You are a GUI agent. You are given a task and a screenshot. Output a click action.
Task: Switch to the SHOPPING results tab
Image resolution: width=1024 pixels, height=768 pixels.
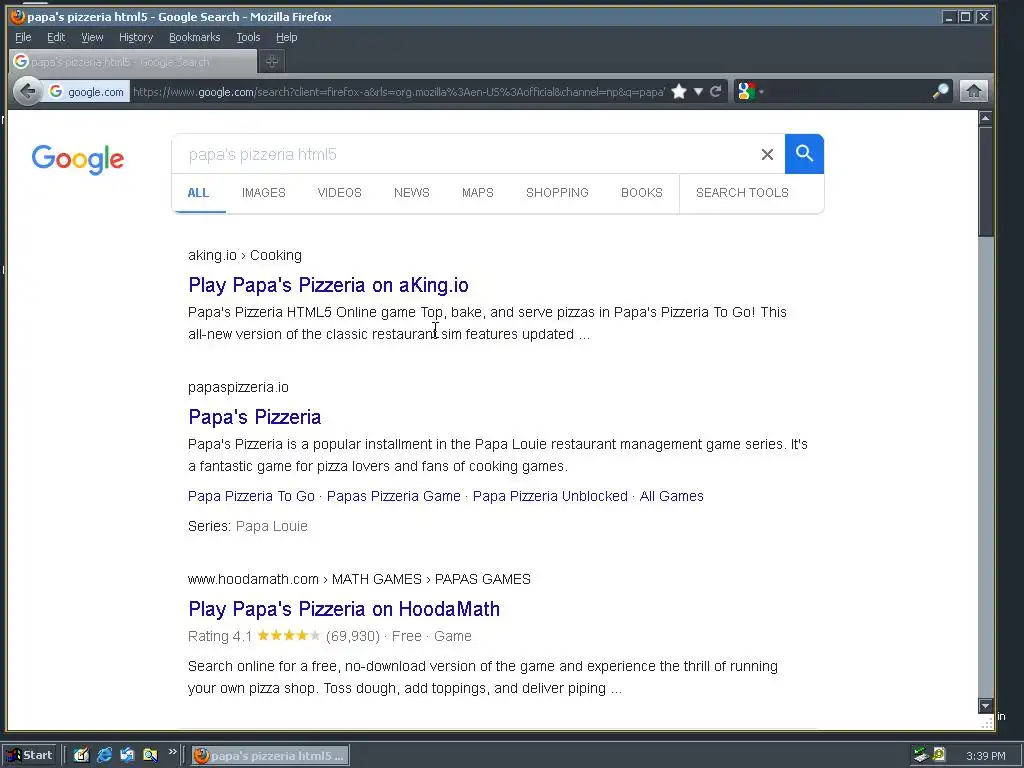[x=557, y=193]
